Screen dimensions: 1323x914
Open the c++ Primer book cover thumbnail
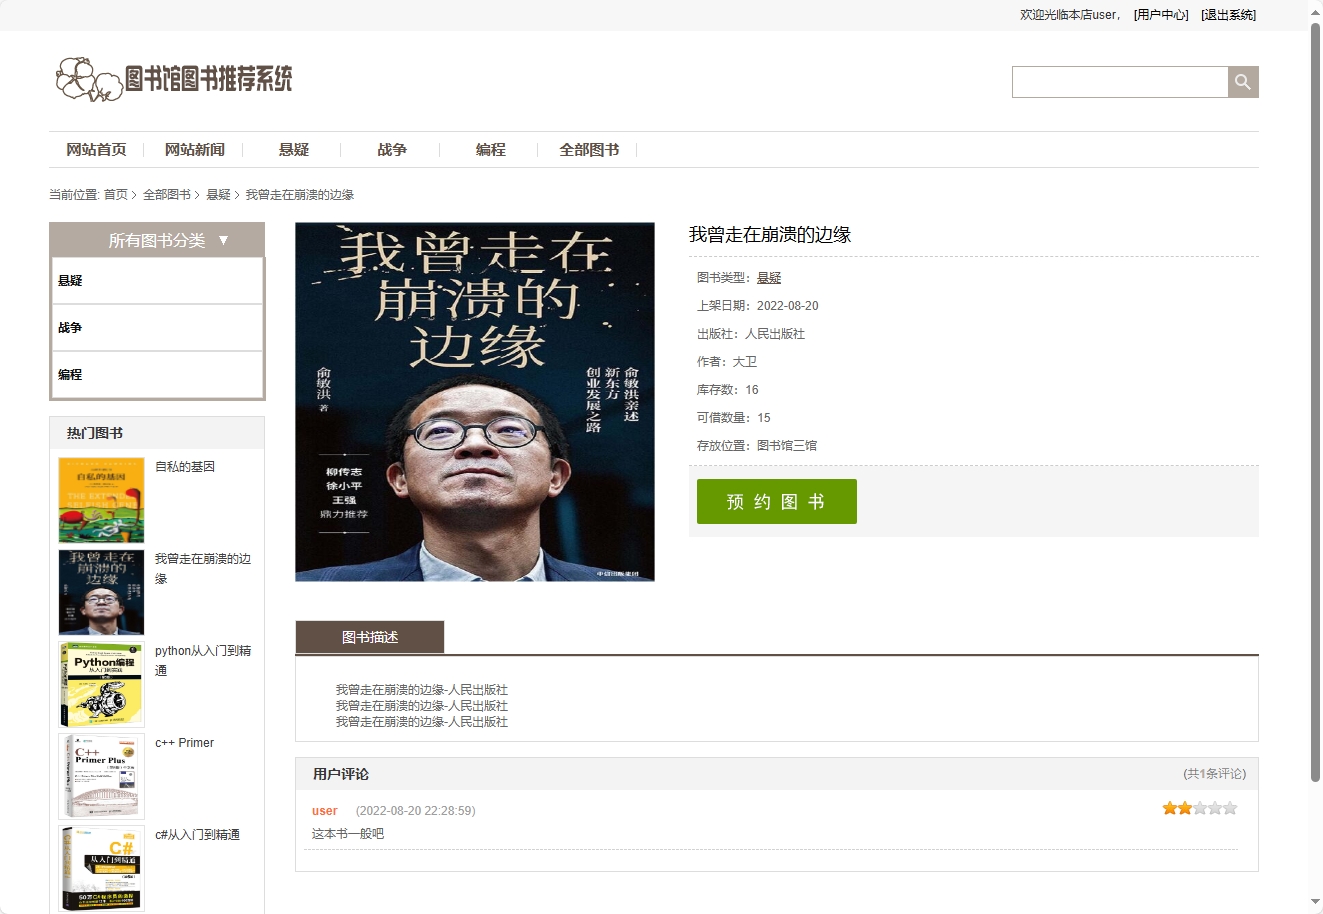pyautogui.click(x=100, y=775)
